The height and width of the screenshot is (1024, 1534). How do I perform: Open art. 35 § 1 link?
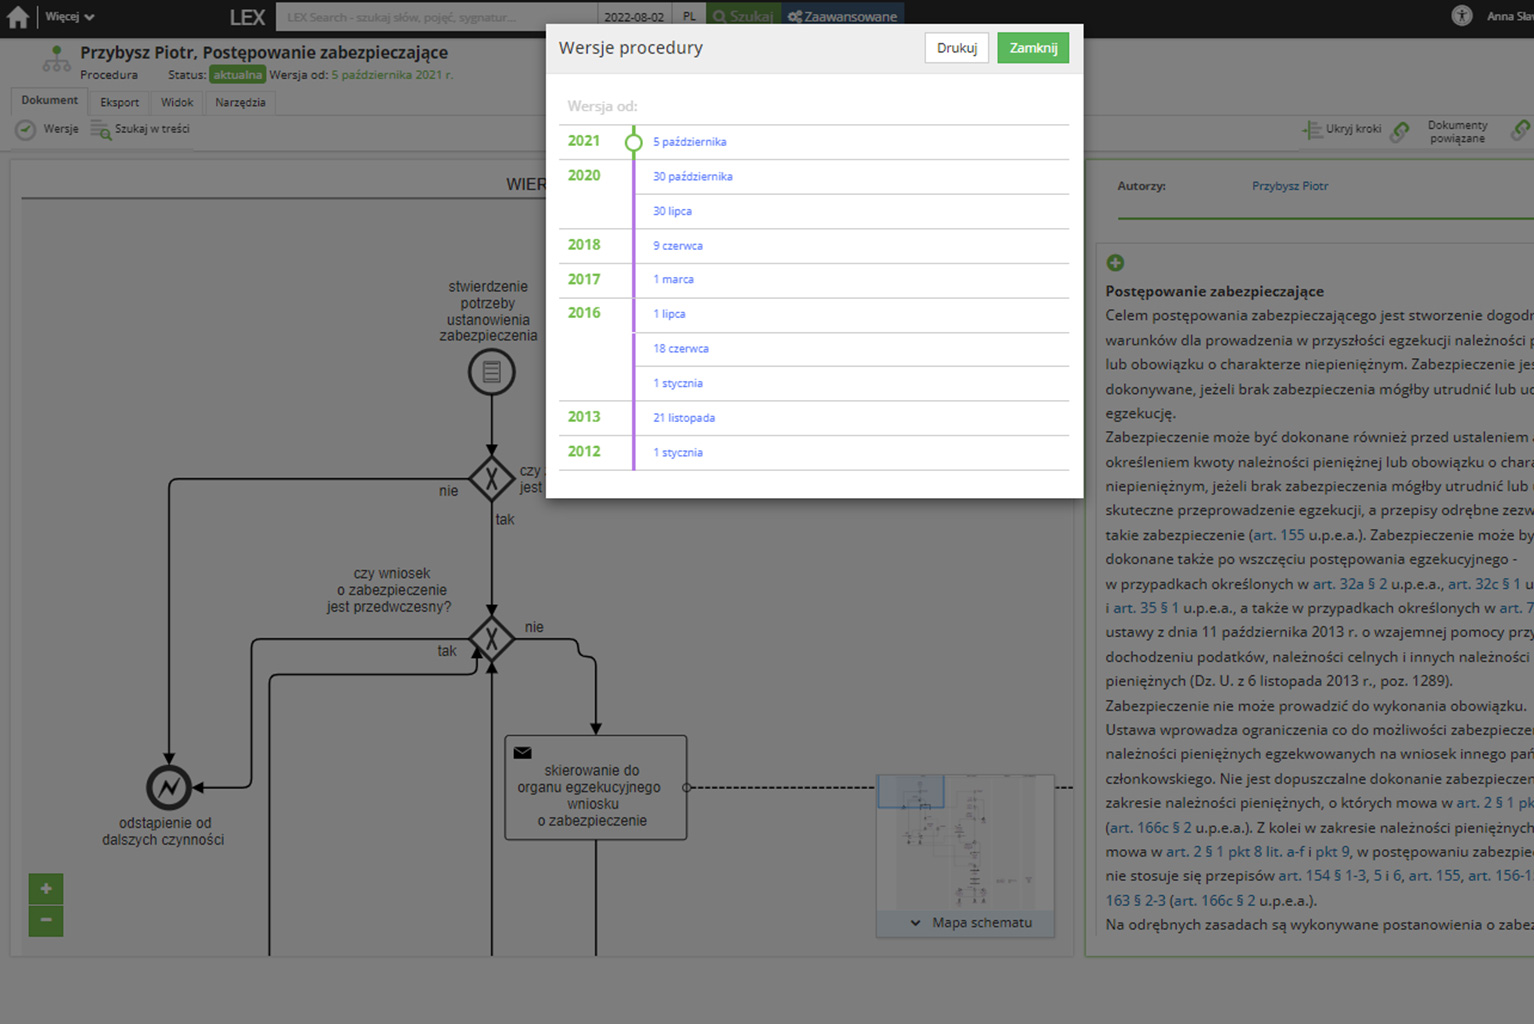pos(1146,608)
